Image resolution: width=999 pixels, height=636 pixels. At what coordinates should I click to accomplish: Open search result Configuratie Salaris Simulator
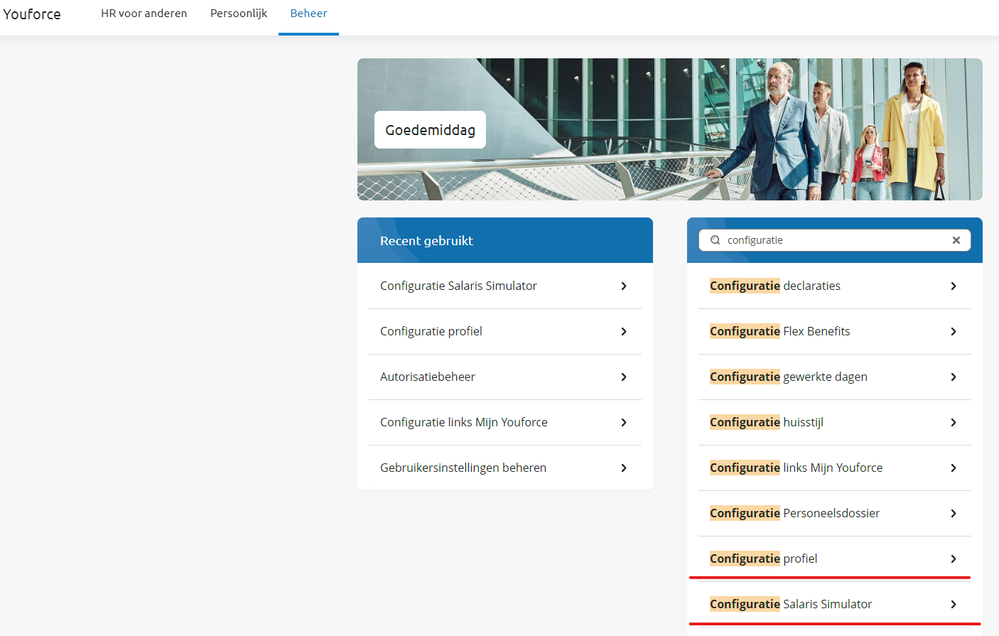(835, 603)
